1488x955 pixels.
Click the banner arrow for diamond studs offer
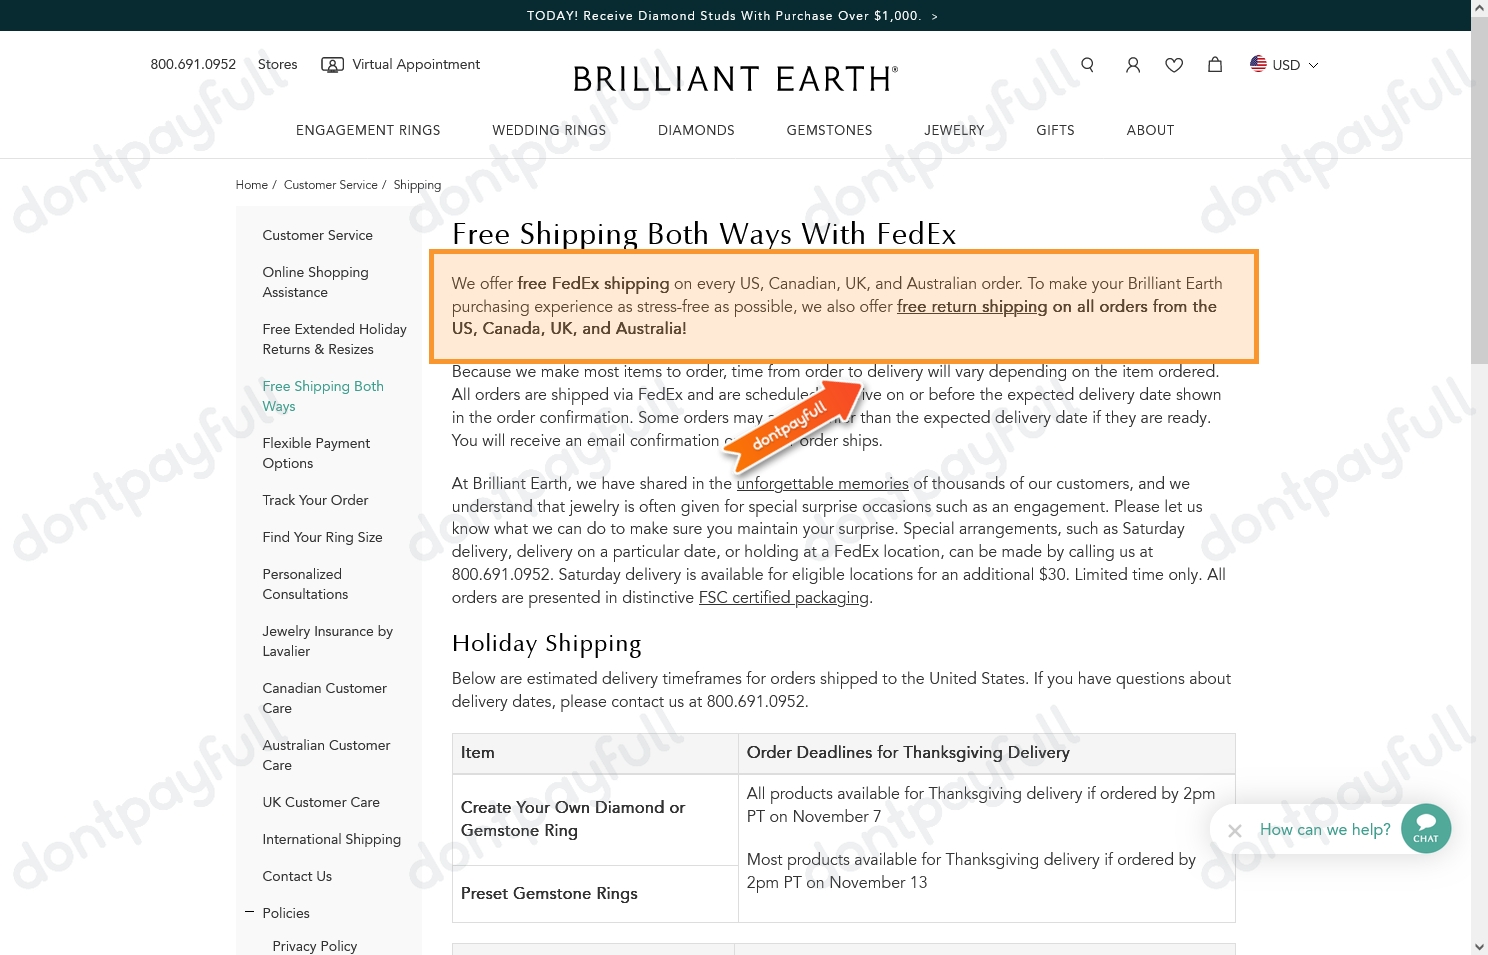934,15
